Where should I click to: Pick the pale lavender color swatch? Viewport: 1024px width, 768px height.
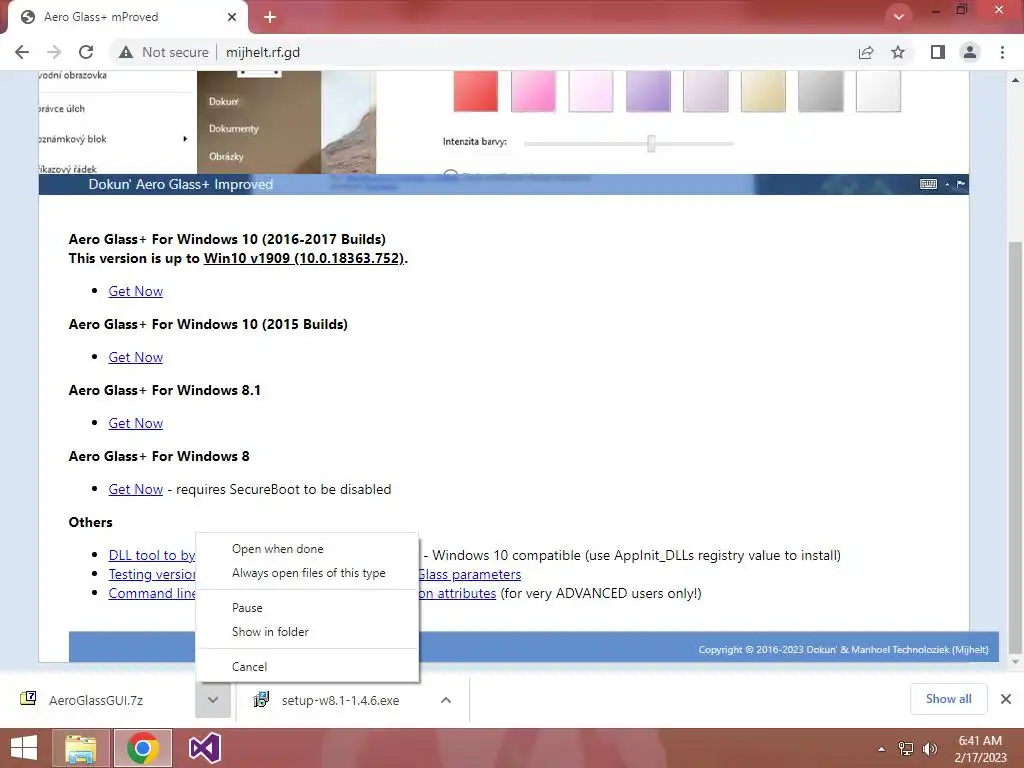click(x=705, y=91)
